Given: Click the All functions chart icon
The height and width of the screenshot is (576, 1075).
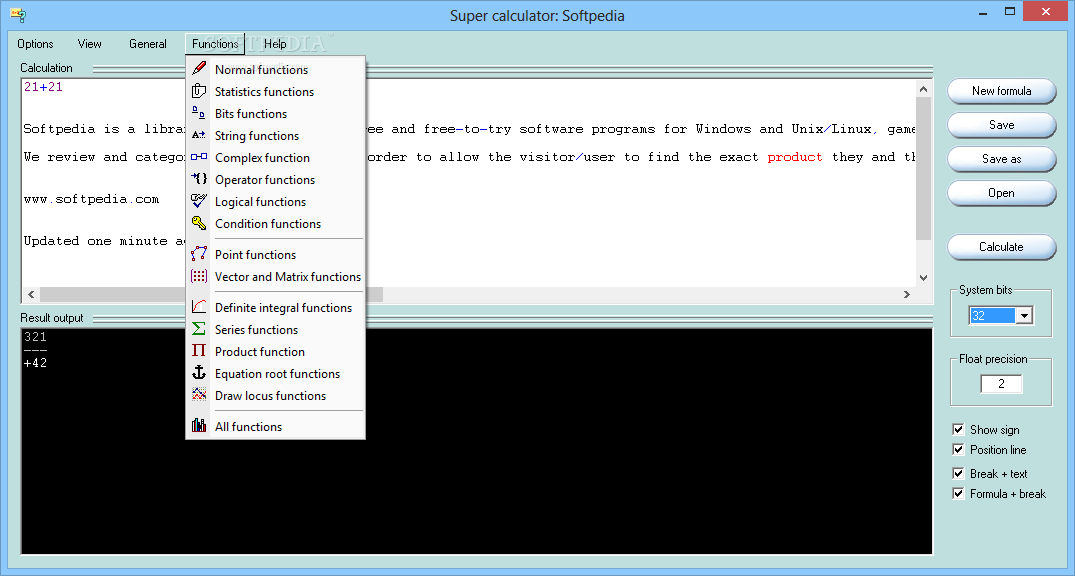Looking at the screenshot, I should (x=199, y=426).
